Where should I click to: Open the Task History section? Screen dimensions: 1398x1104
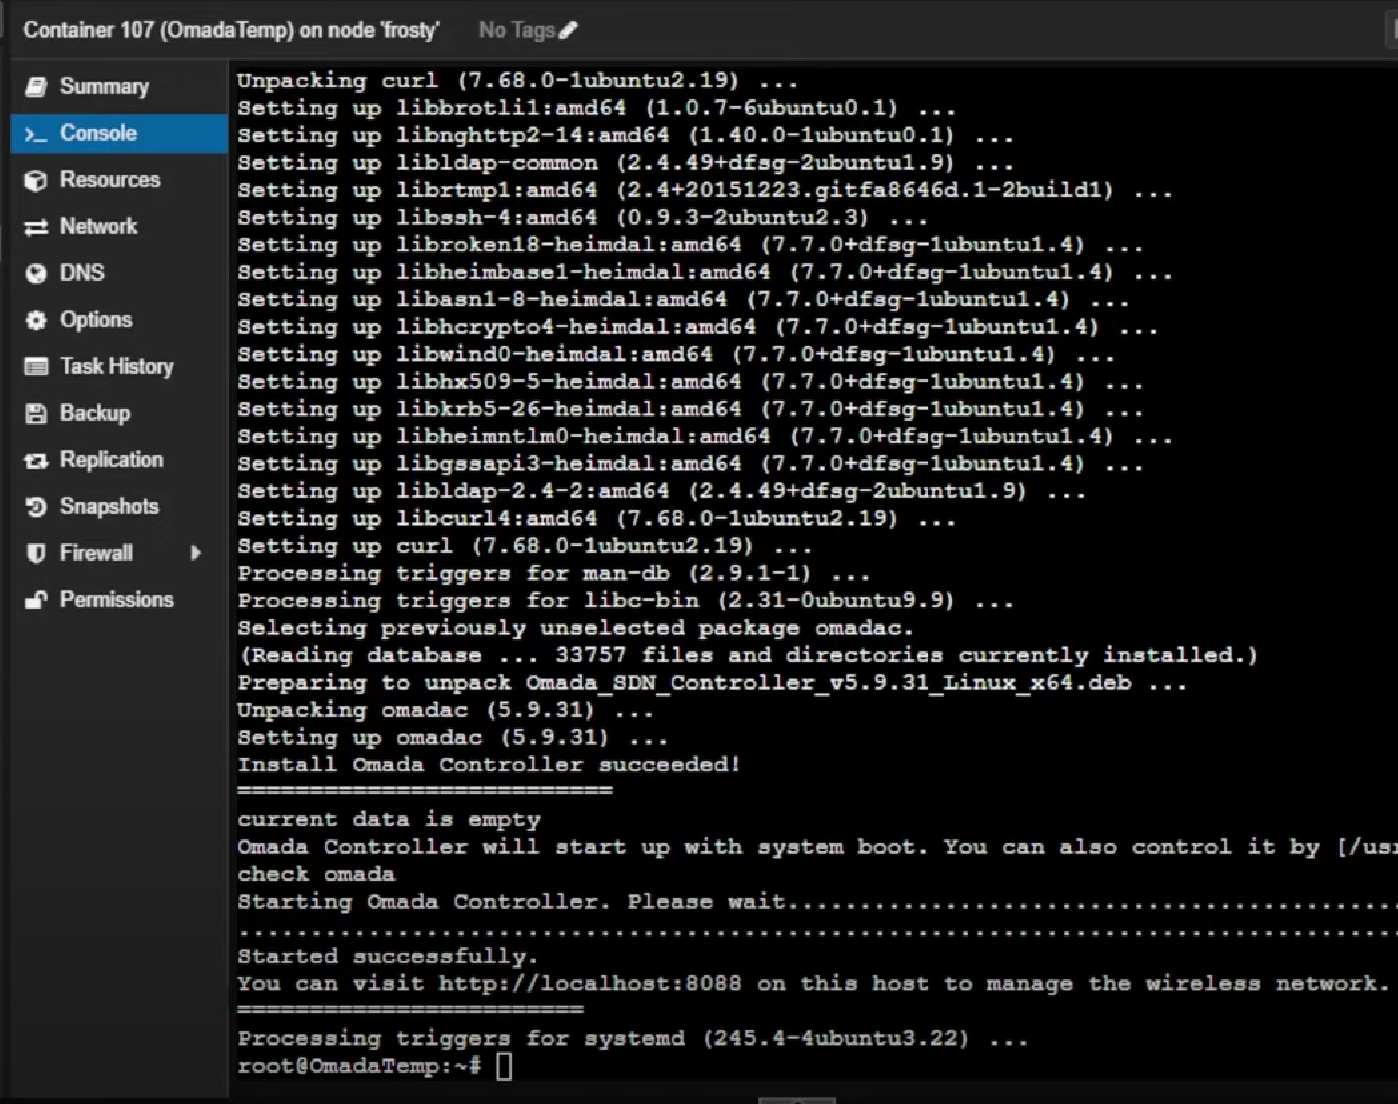116,367
